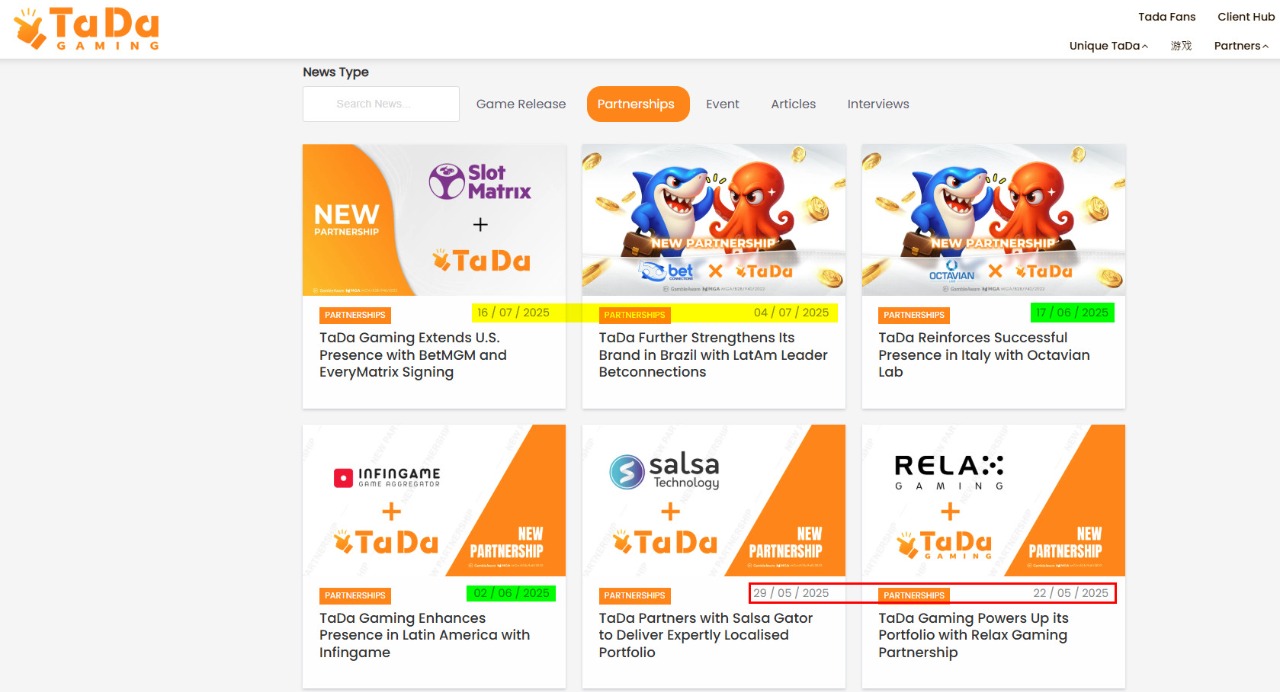The width and height of the screenshot is (1280, 692).
Task: Open article about BetMGM and EveryMatrix signing
Action: click(413, 355)
